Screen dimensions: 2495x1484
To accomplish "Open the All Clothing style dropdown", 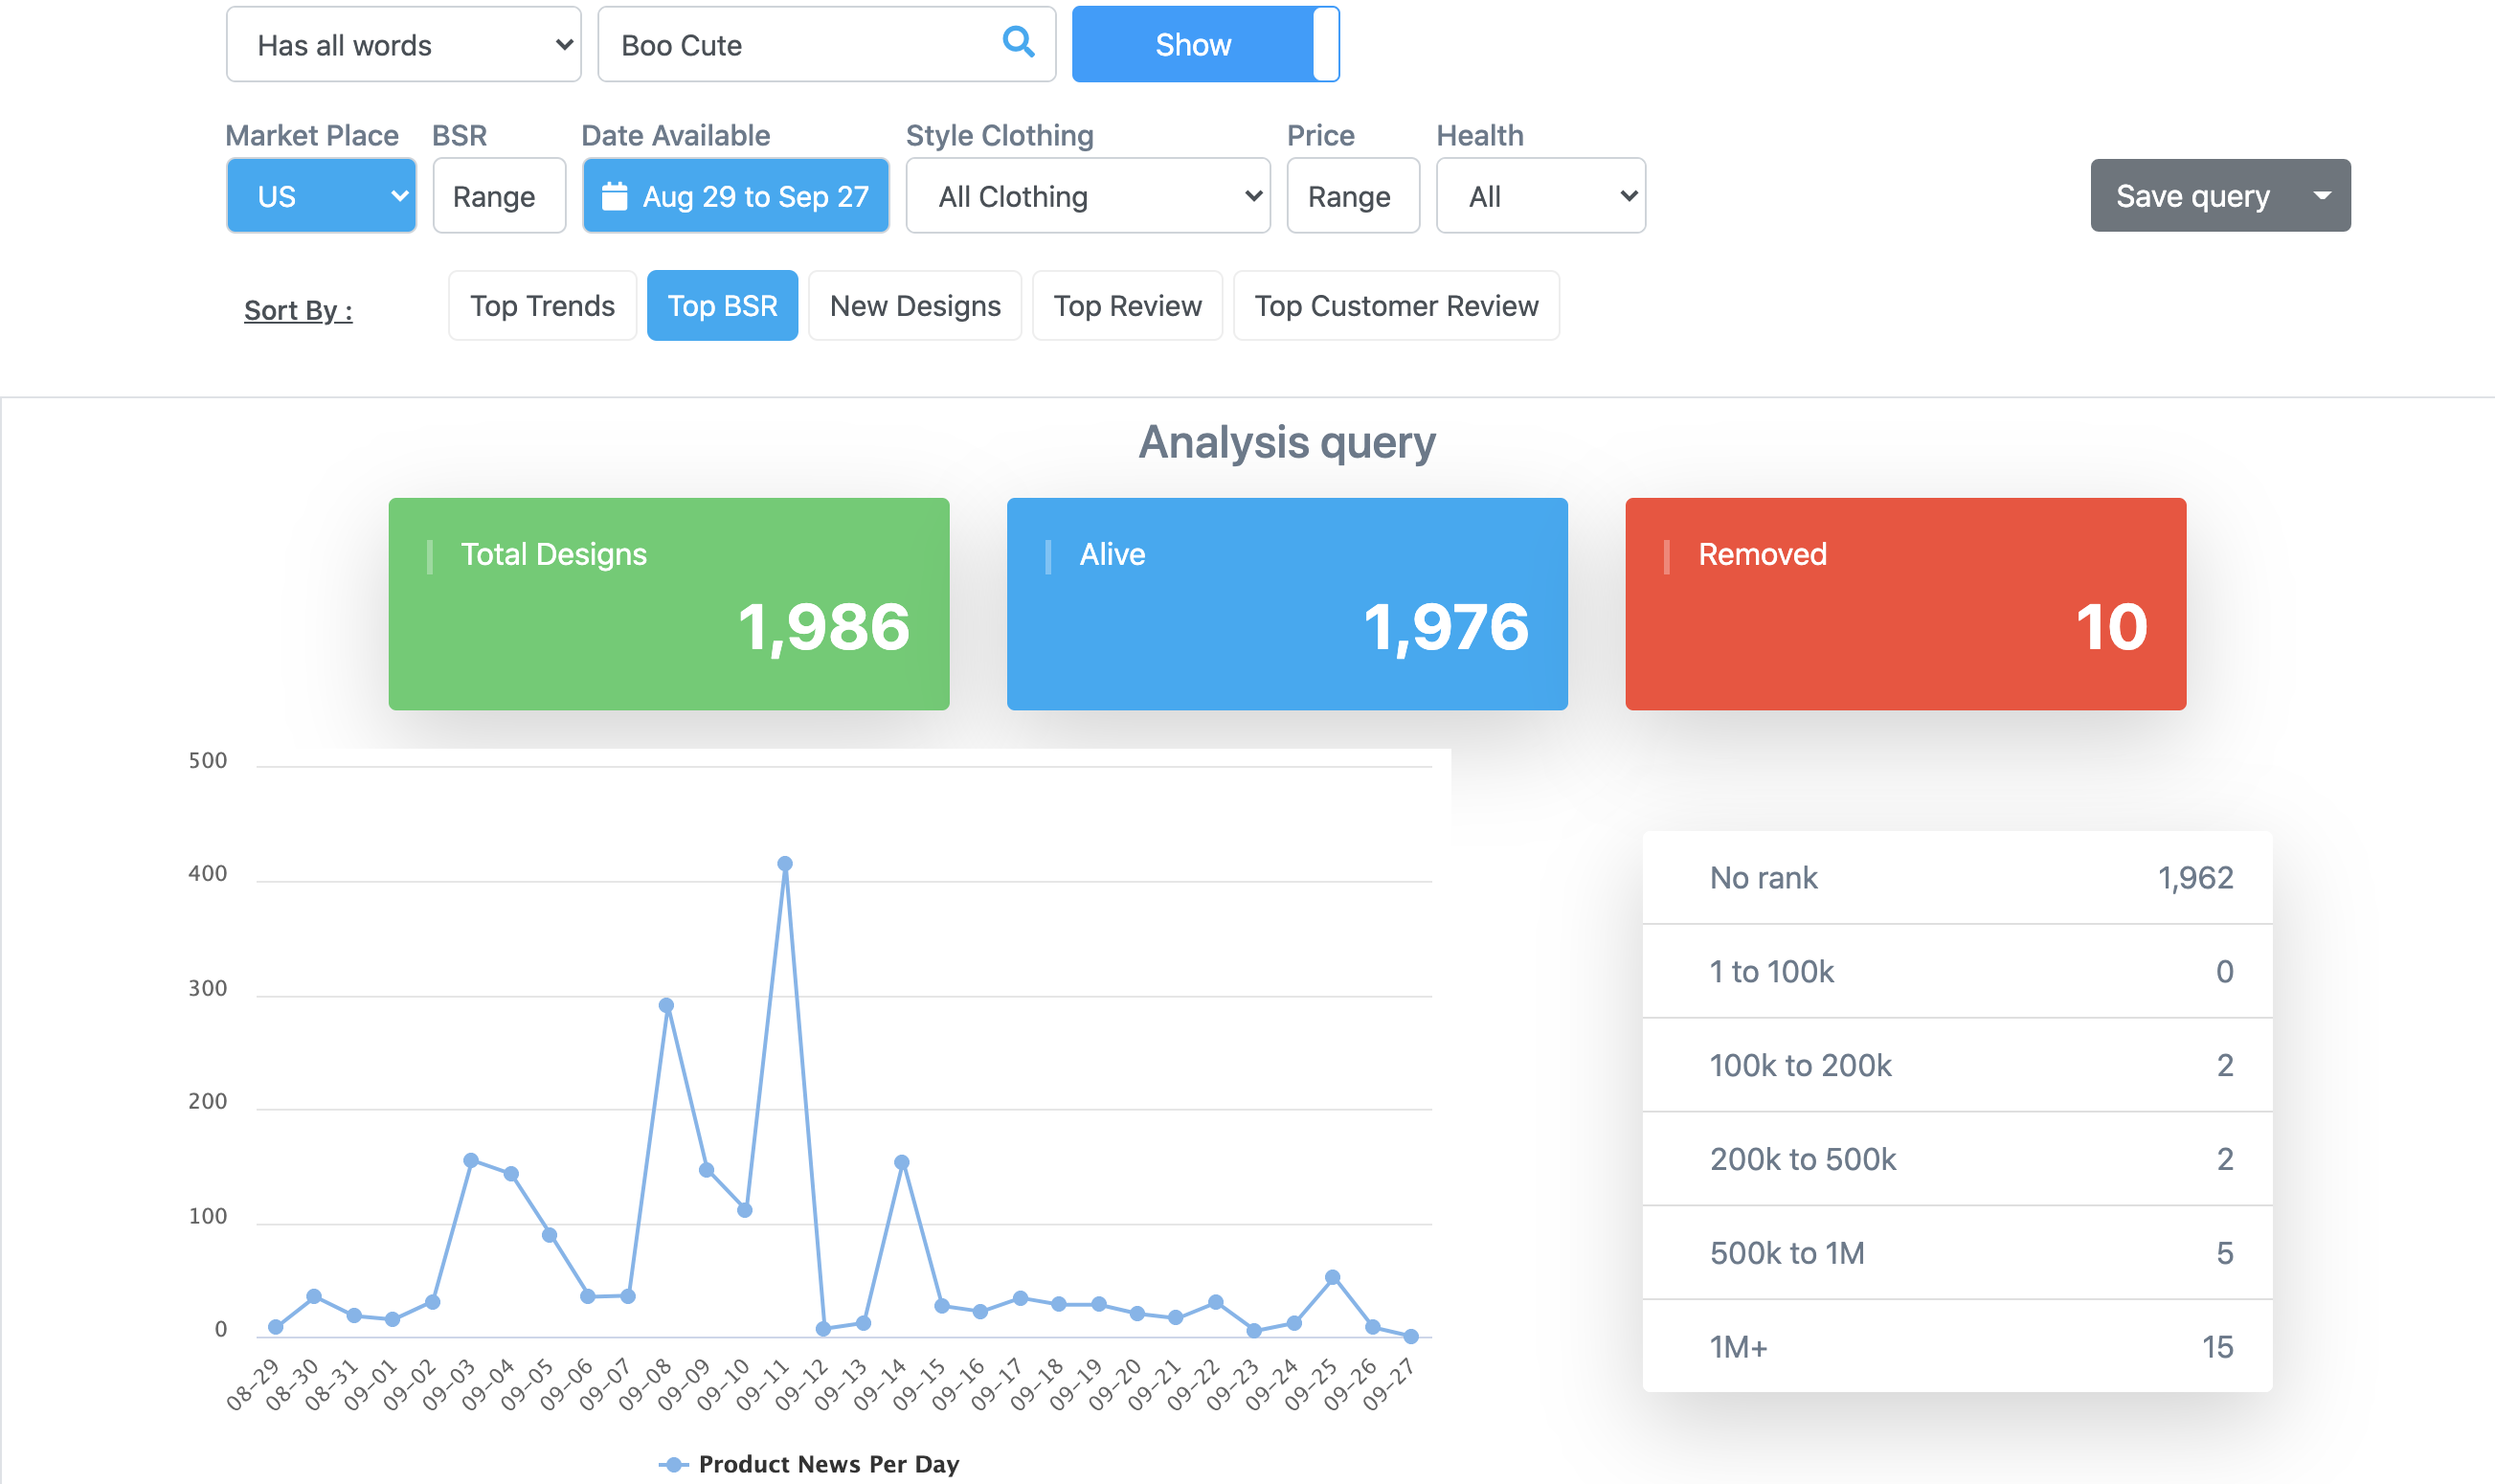I will point(1087,196).
